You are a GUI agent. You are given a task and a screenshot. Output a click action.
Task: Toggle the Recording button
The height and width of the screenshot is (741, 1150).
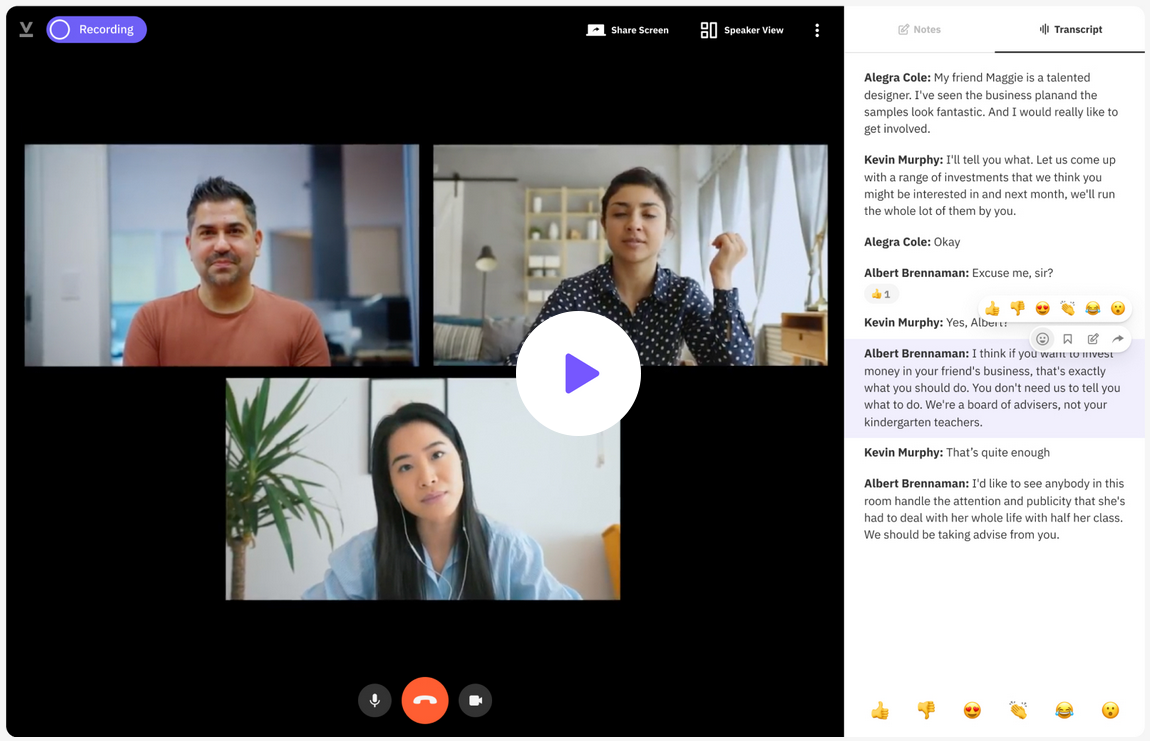pyautogui.click(x=96, y=29)
